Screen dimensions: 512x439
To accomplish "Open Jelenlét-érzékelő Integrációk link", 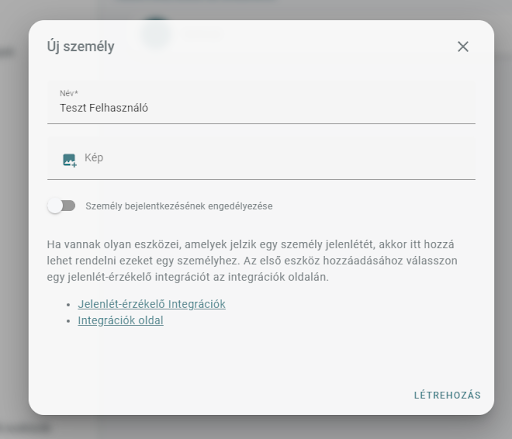I will (x=152, y=304).
